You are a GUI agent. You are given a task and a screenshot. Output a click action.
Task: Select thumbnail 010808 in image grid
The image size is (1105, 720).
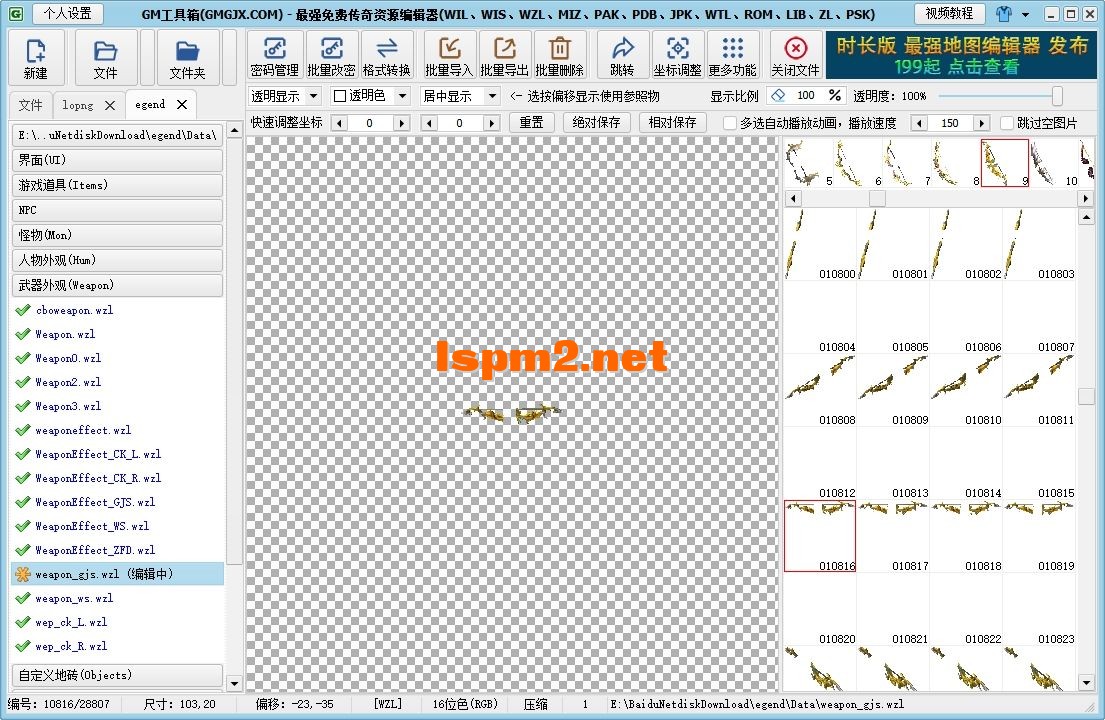(820, 390)
